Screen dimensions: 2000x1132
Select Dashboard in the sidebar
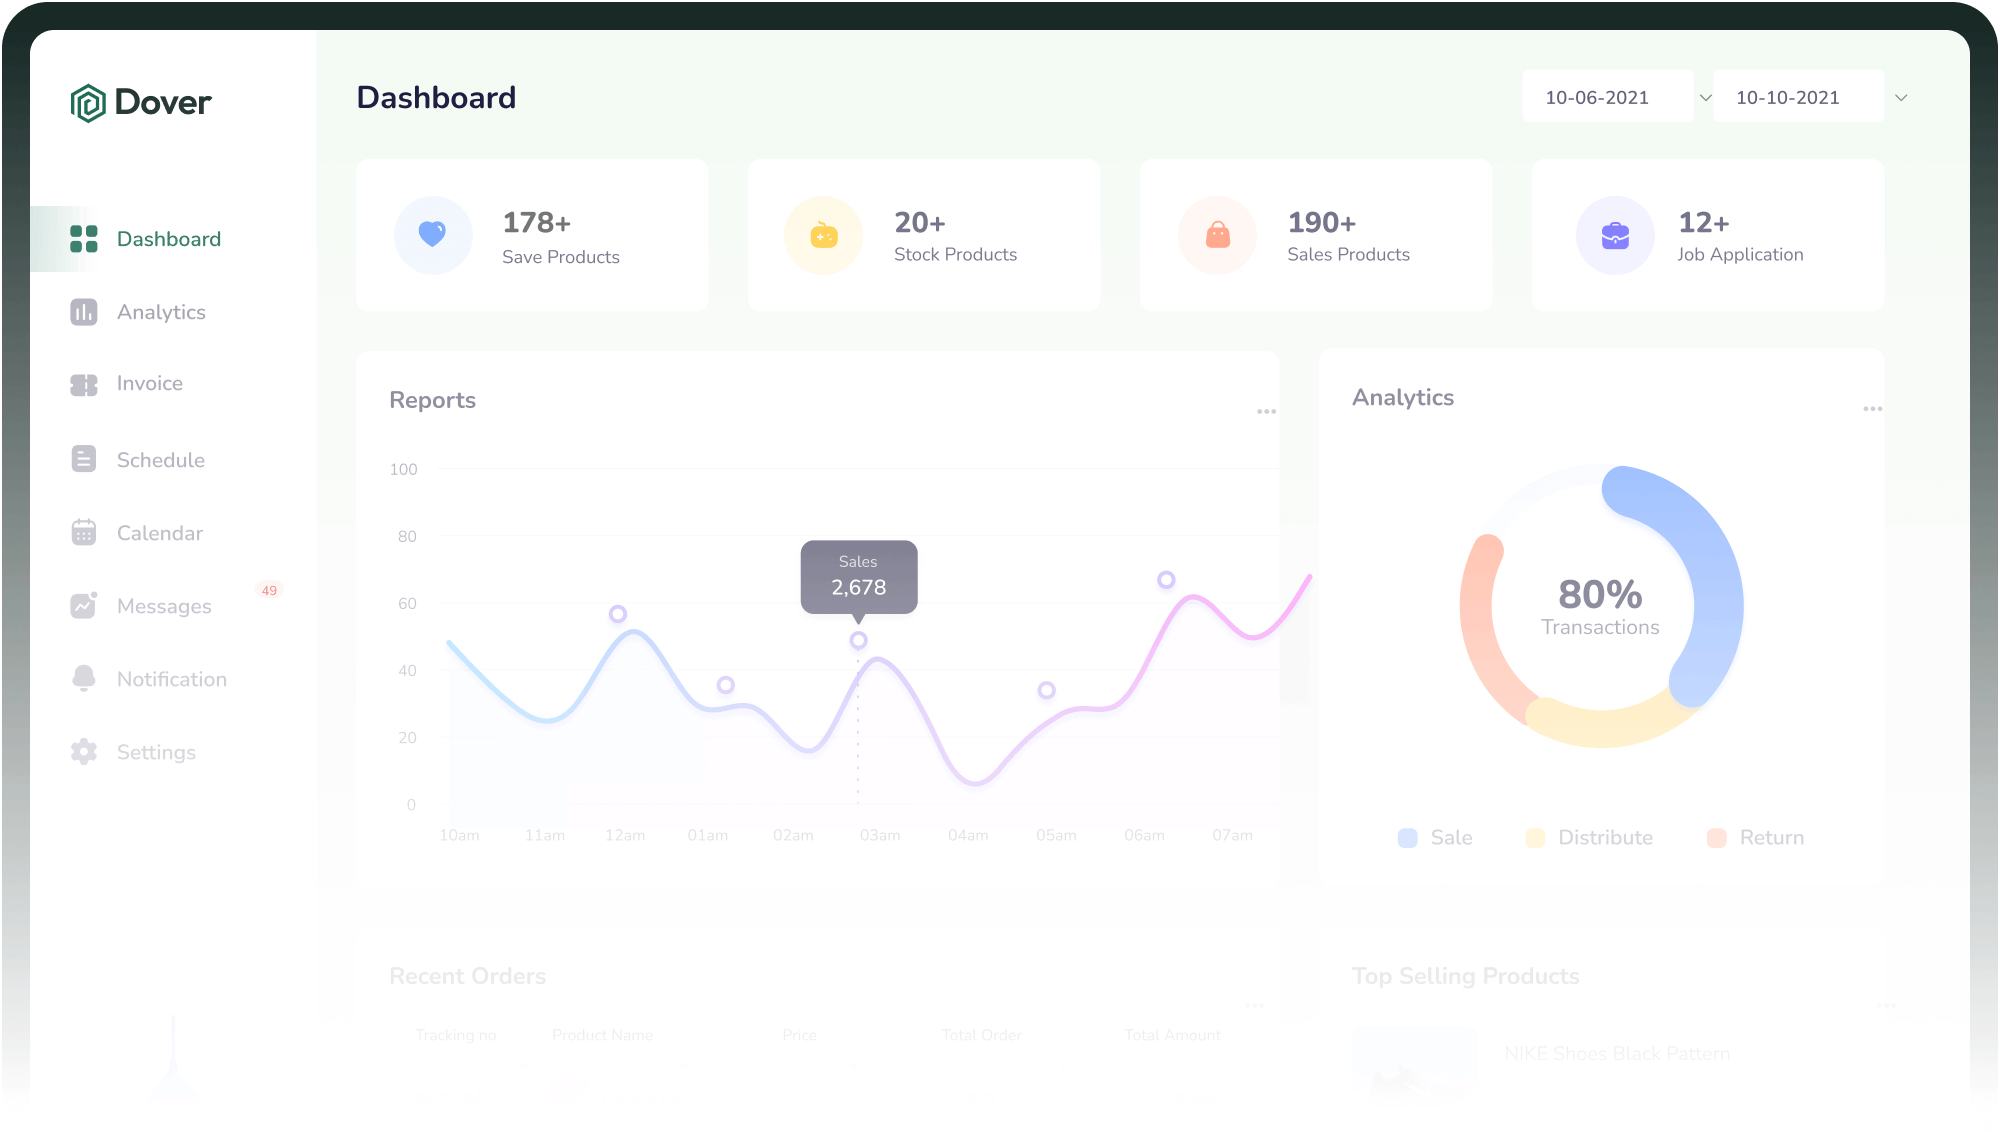pyautogui.click(x=168, y=239)
